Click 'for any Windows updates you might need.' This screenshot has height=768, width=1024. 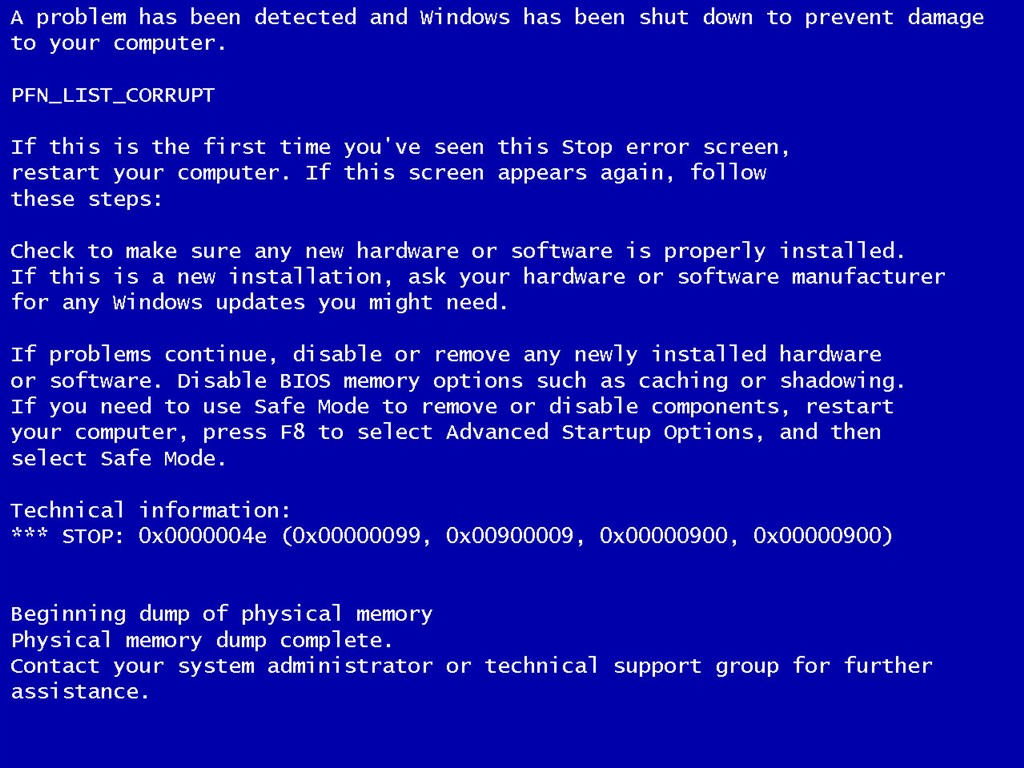259,302
